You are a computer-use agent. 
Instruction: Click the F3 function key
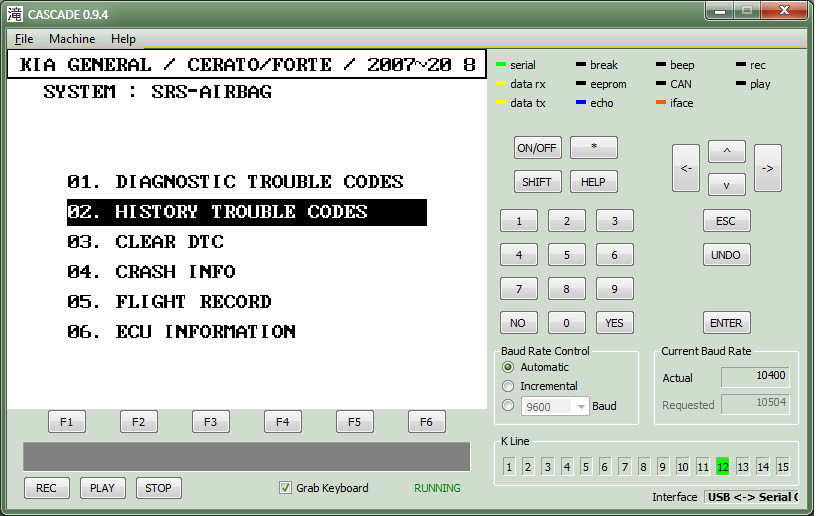(x=210, y=421)
